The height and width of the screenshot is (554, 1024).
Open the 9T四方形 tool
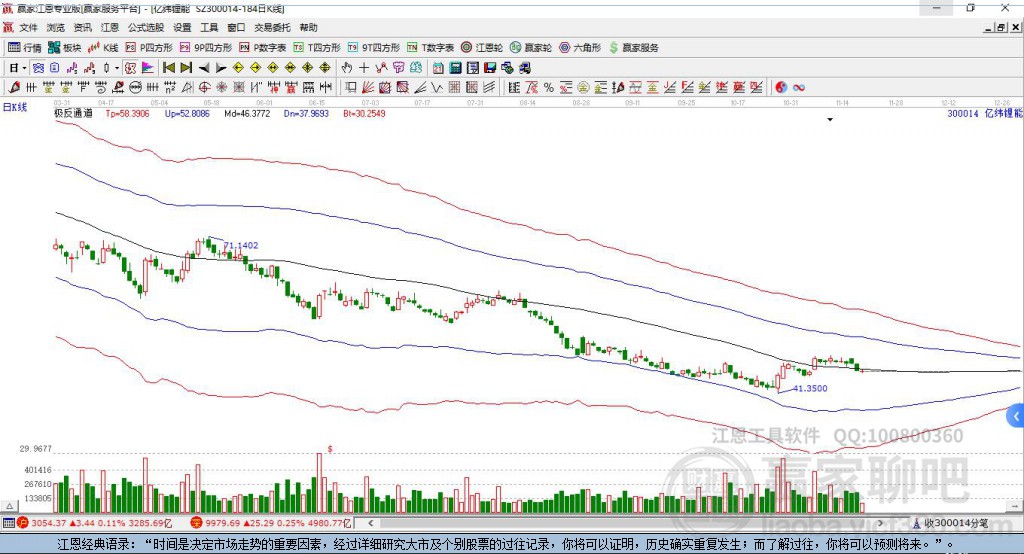(x=374, y=48)
